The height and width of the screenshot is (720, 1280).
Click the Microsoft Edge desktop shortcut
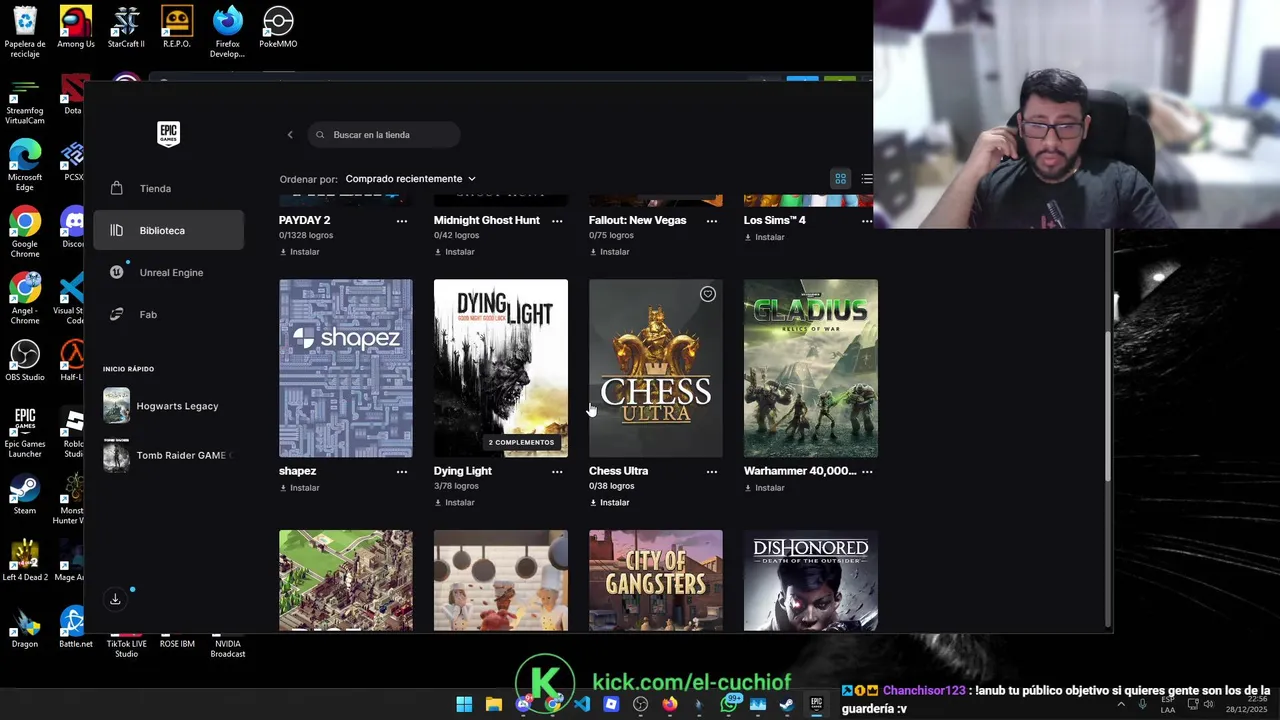click(25, 165)
